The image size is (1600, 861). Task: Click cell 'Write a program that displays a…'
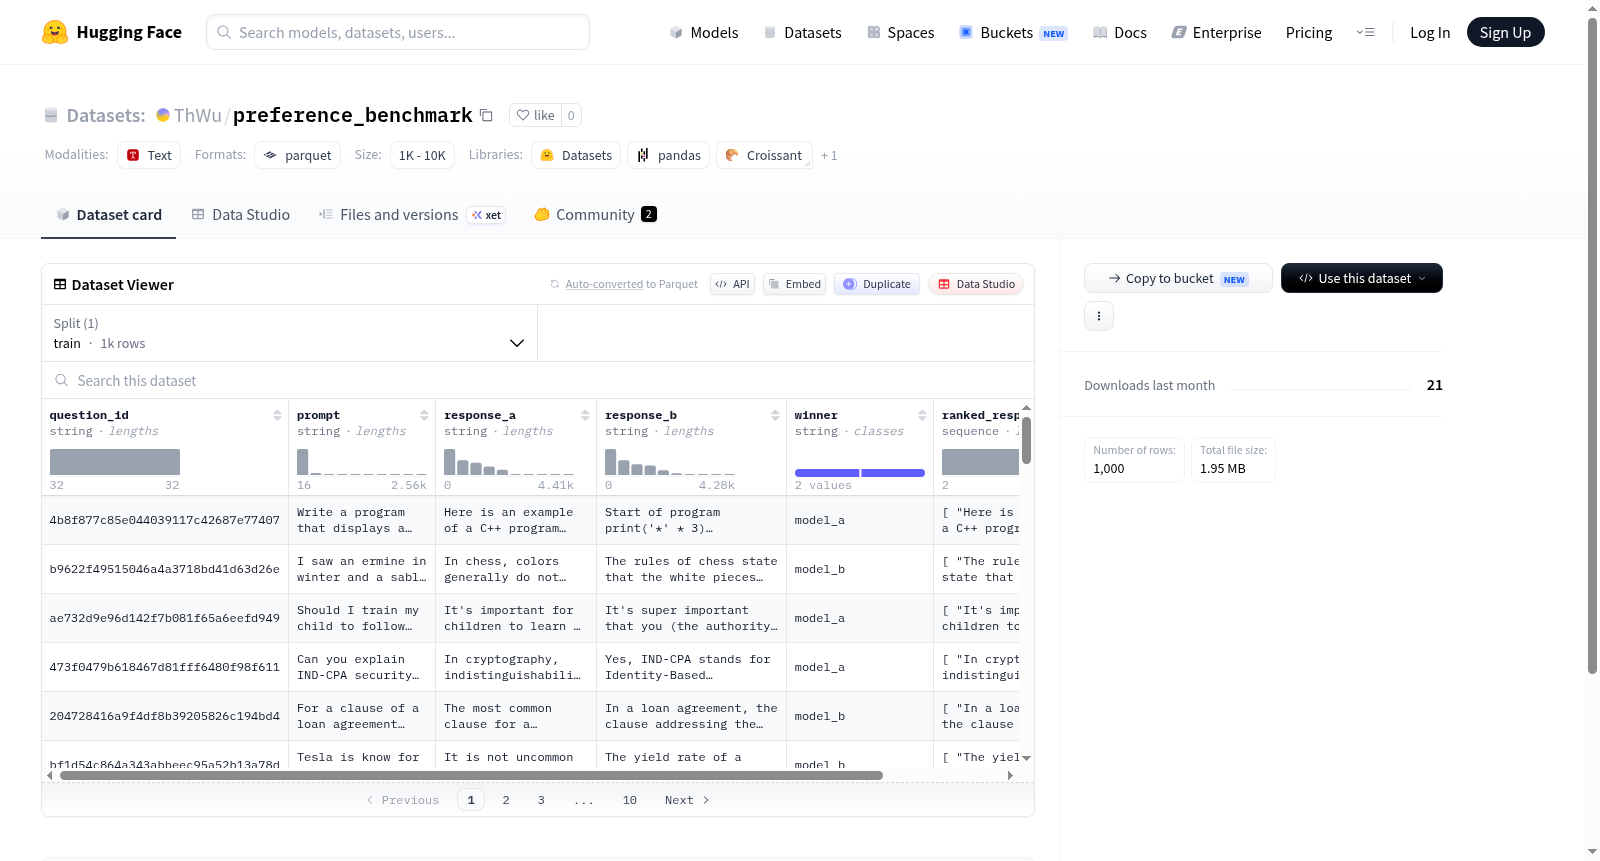pos(362,520)
